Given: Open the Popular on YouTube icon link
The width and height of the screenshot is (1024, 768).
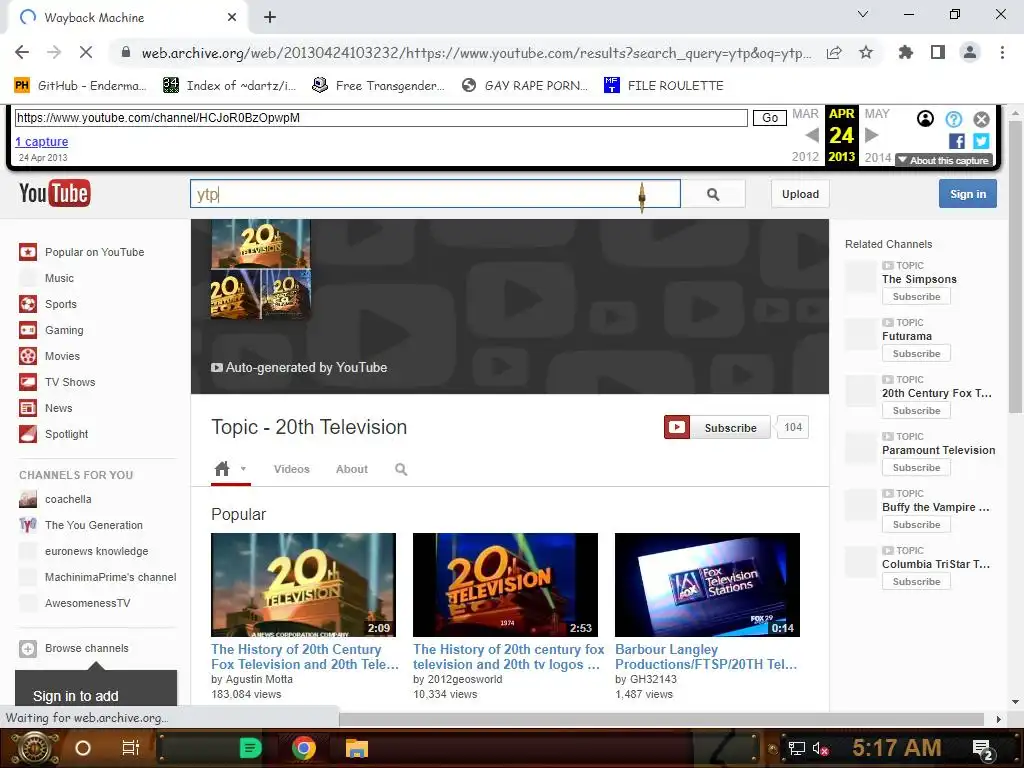Looking at the screenshot, I should tap(28, 252).
